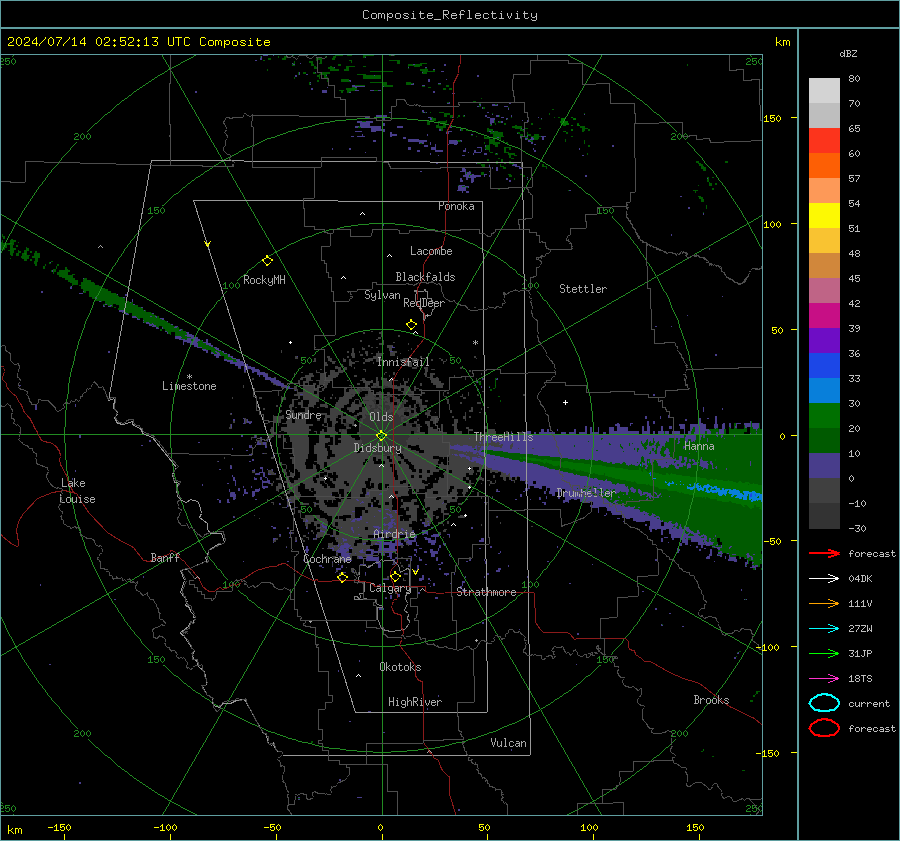Viewport: 900px width, 841px height.
Task: Click the Lacombe city label
Action: coord(431,251)
